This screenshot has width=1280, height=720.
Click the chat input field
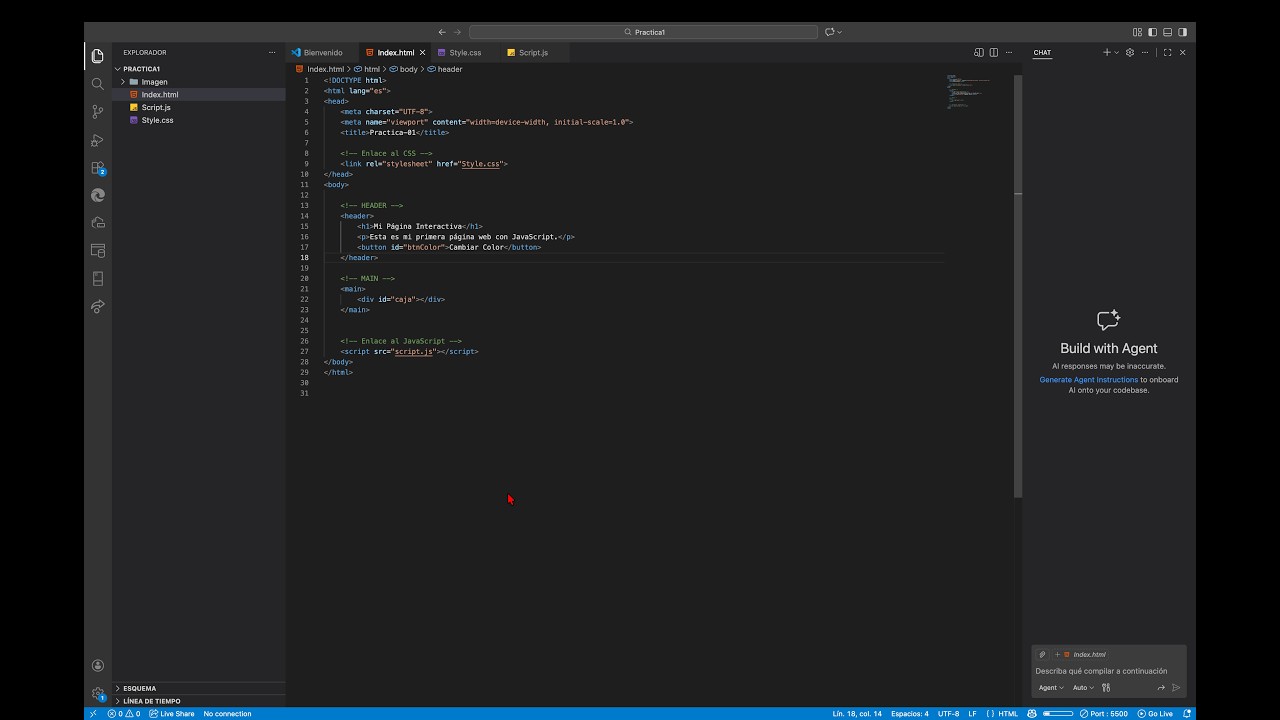1109,671
